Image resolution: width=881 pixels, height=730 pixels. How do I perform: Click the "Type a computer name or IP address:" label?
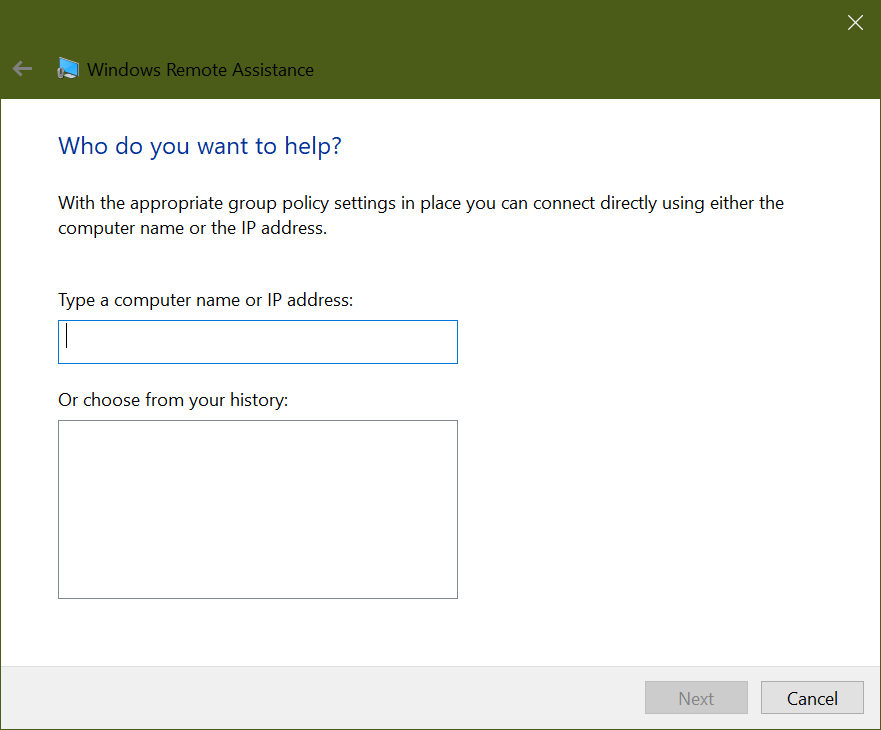(x=206, y=300)
